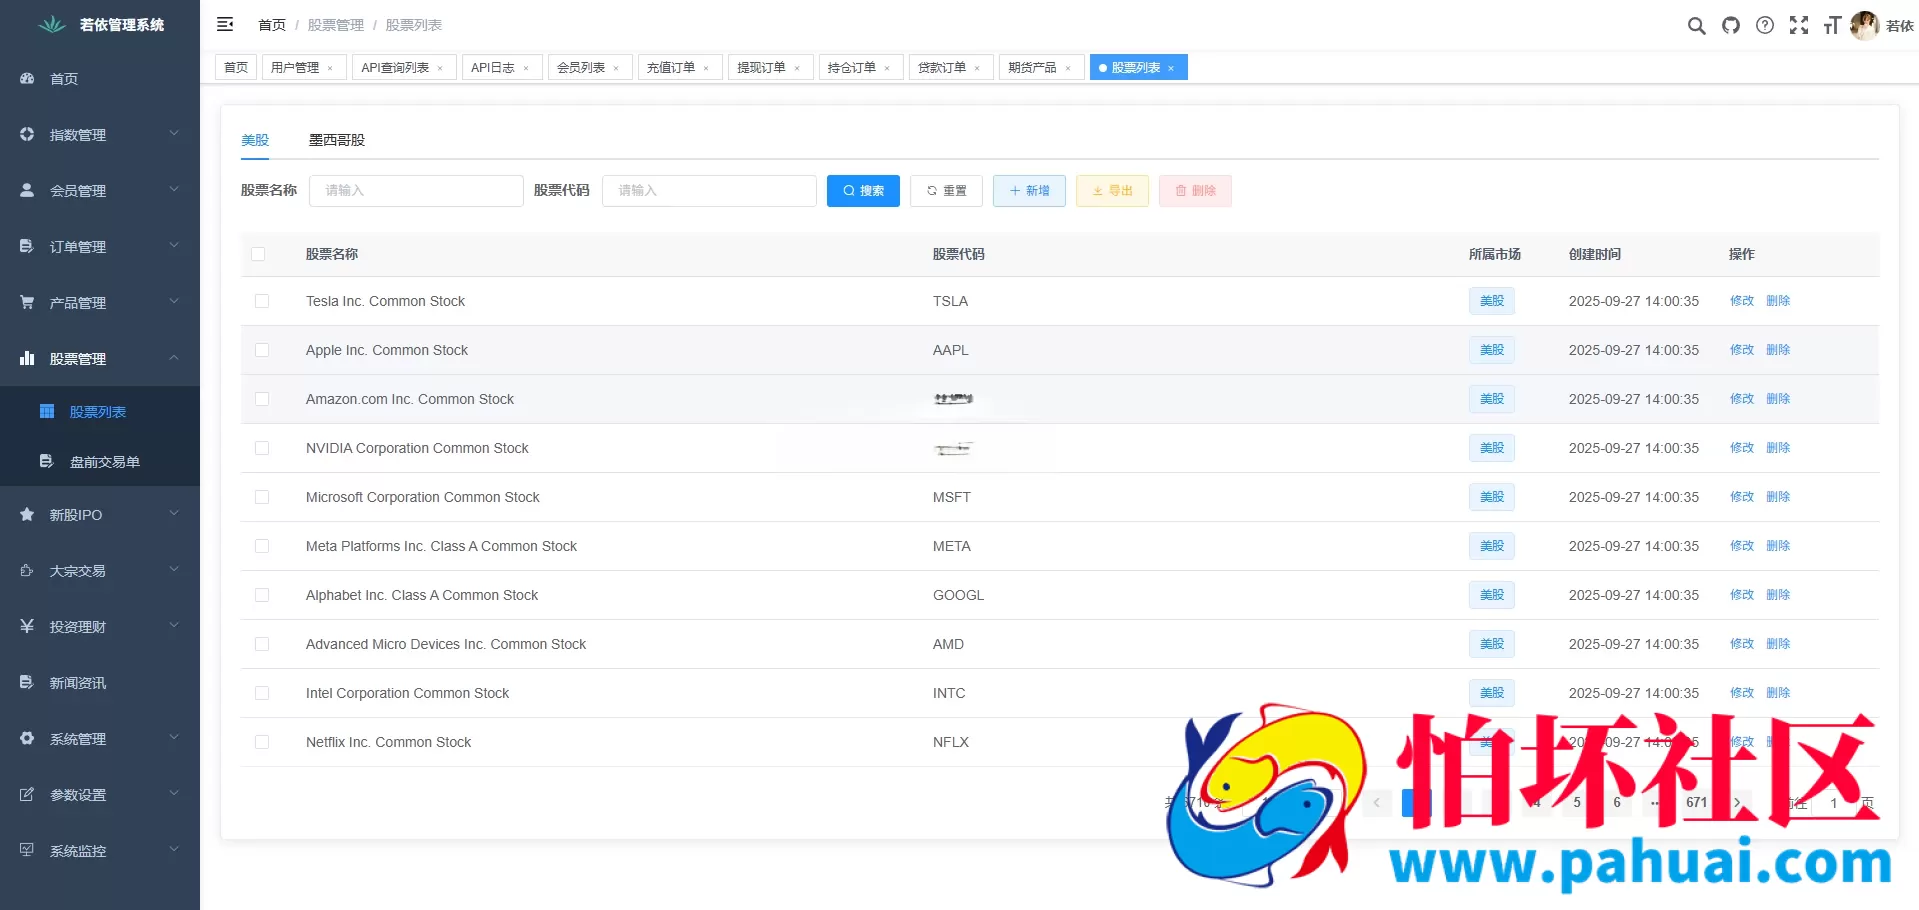
Task: Close the API日志 tag tab
Action: tap(526, 68)
